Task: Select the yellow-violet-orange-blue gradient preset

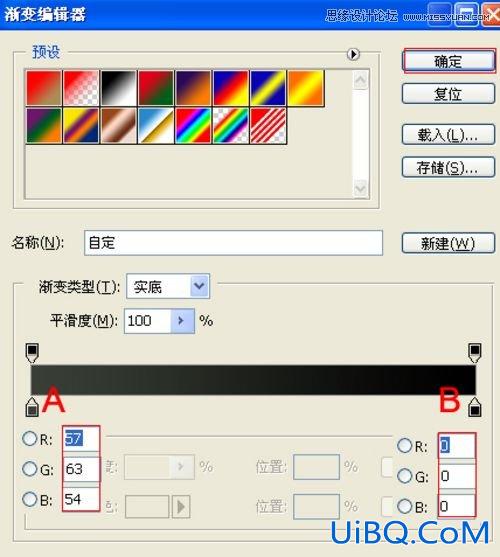Action: click(81, 126)
